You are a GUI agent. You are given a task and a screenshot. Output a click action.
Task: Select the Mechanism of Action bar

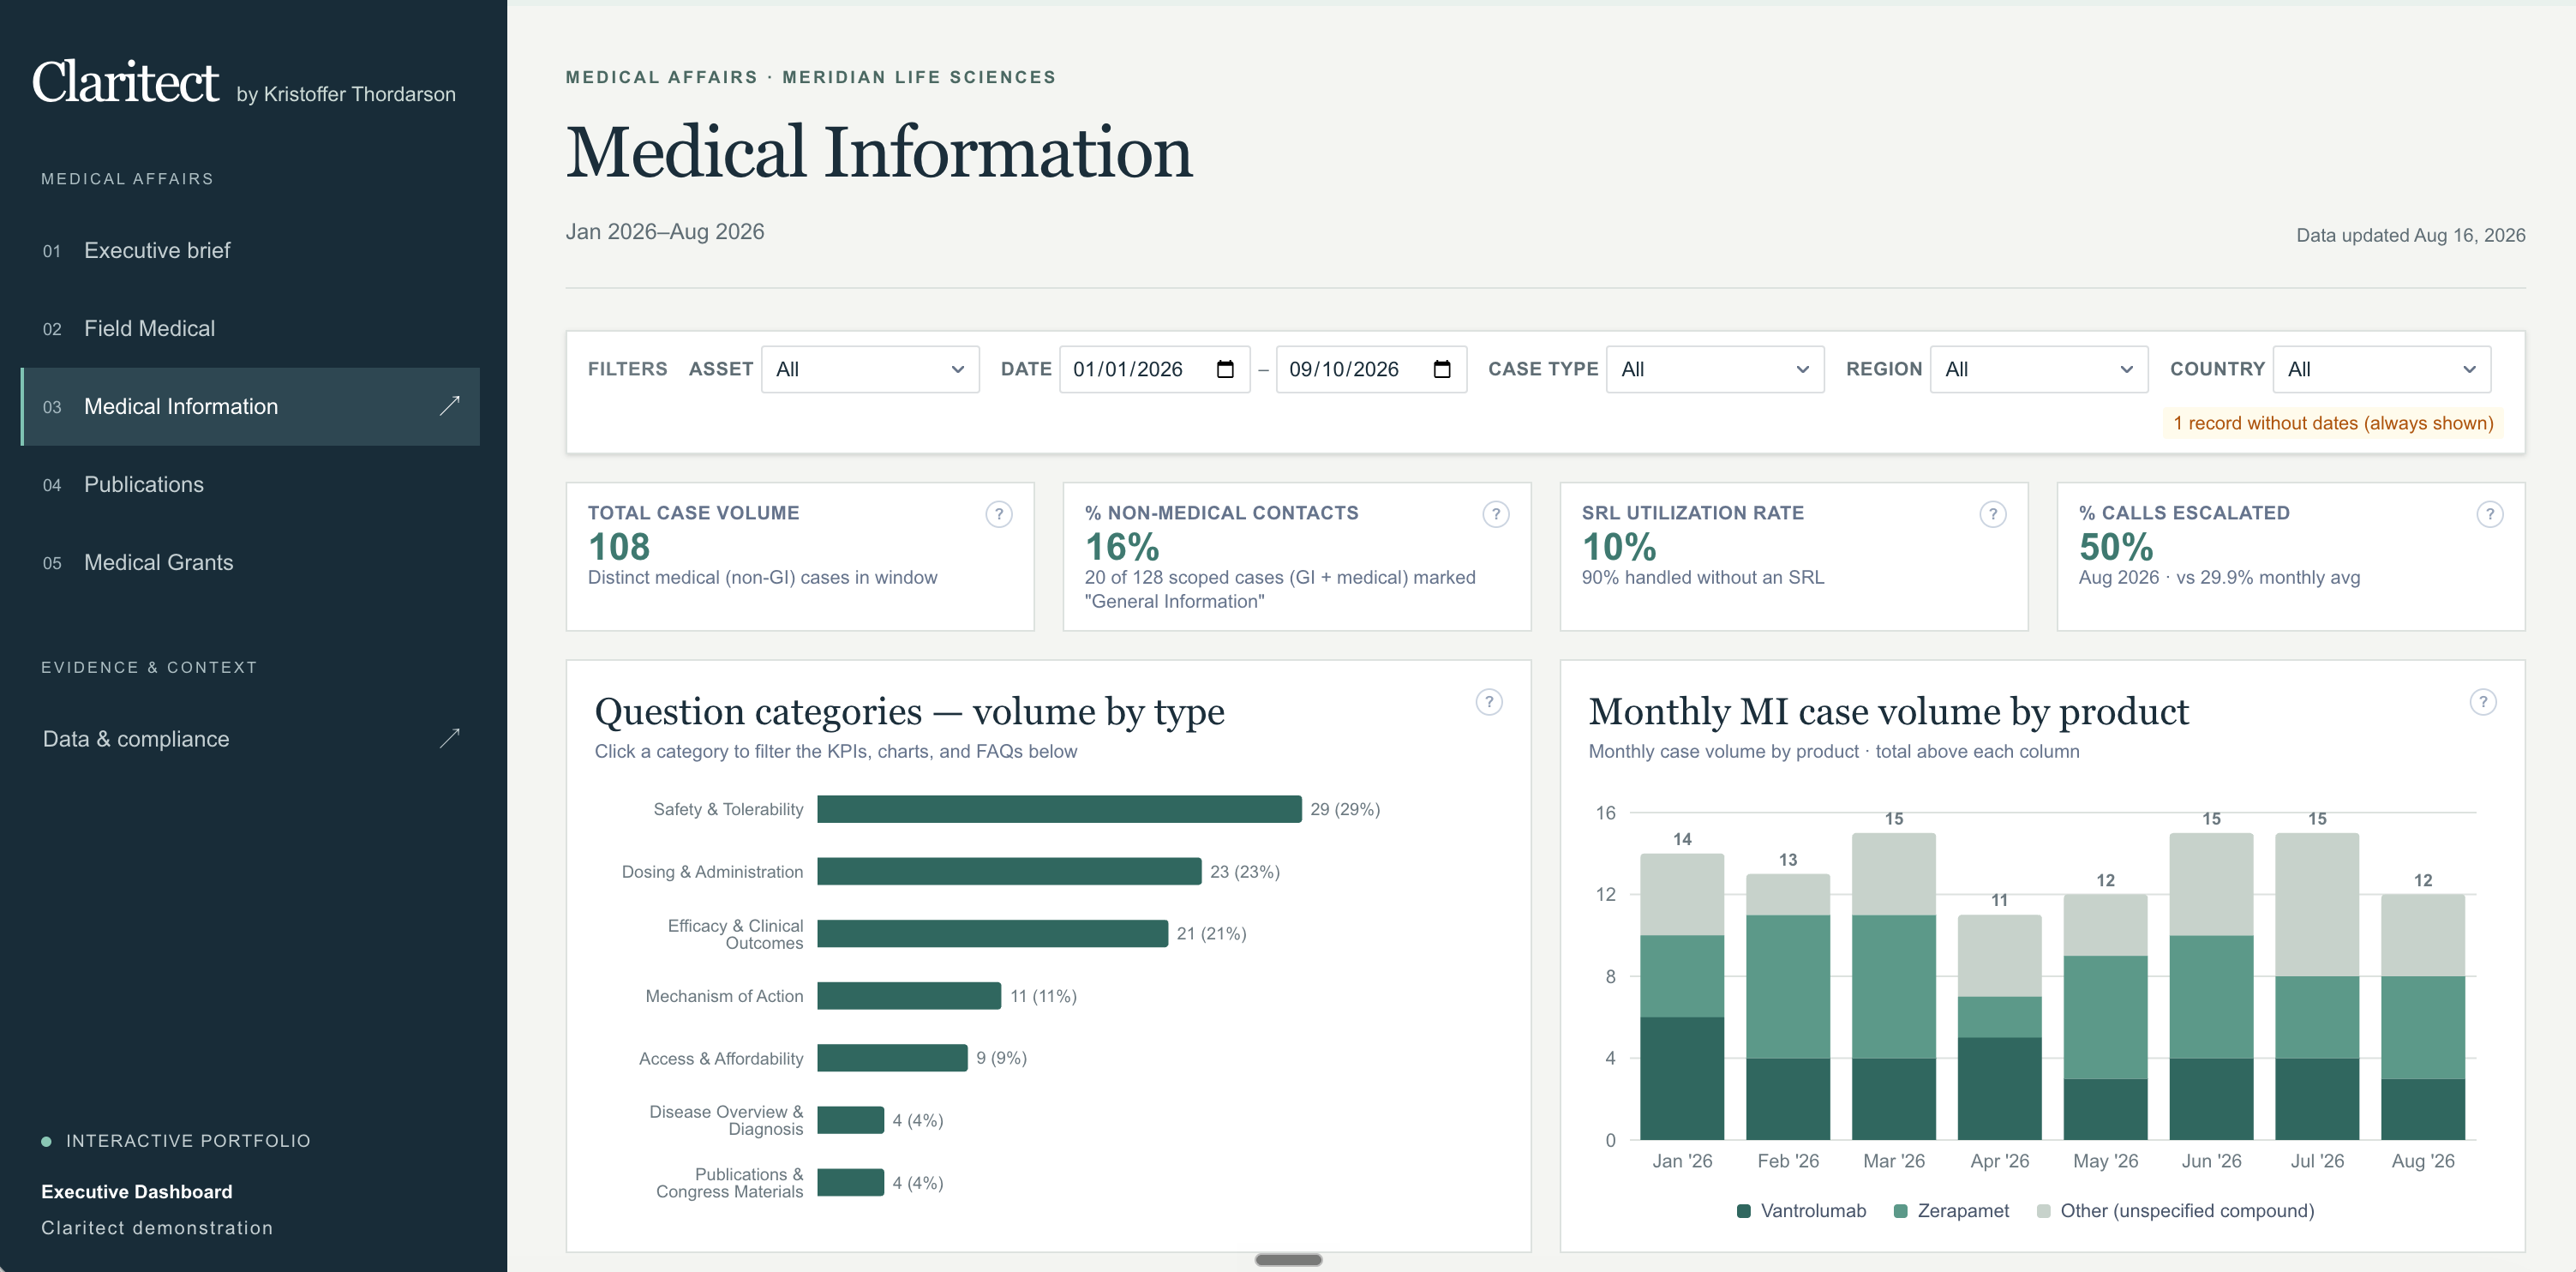(909, 996)
